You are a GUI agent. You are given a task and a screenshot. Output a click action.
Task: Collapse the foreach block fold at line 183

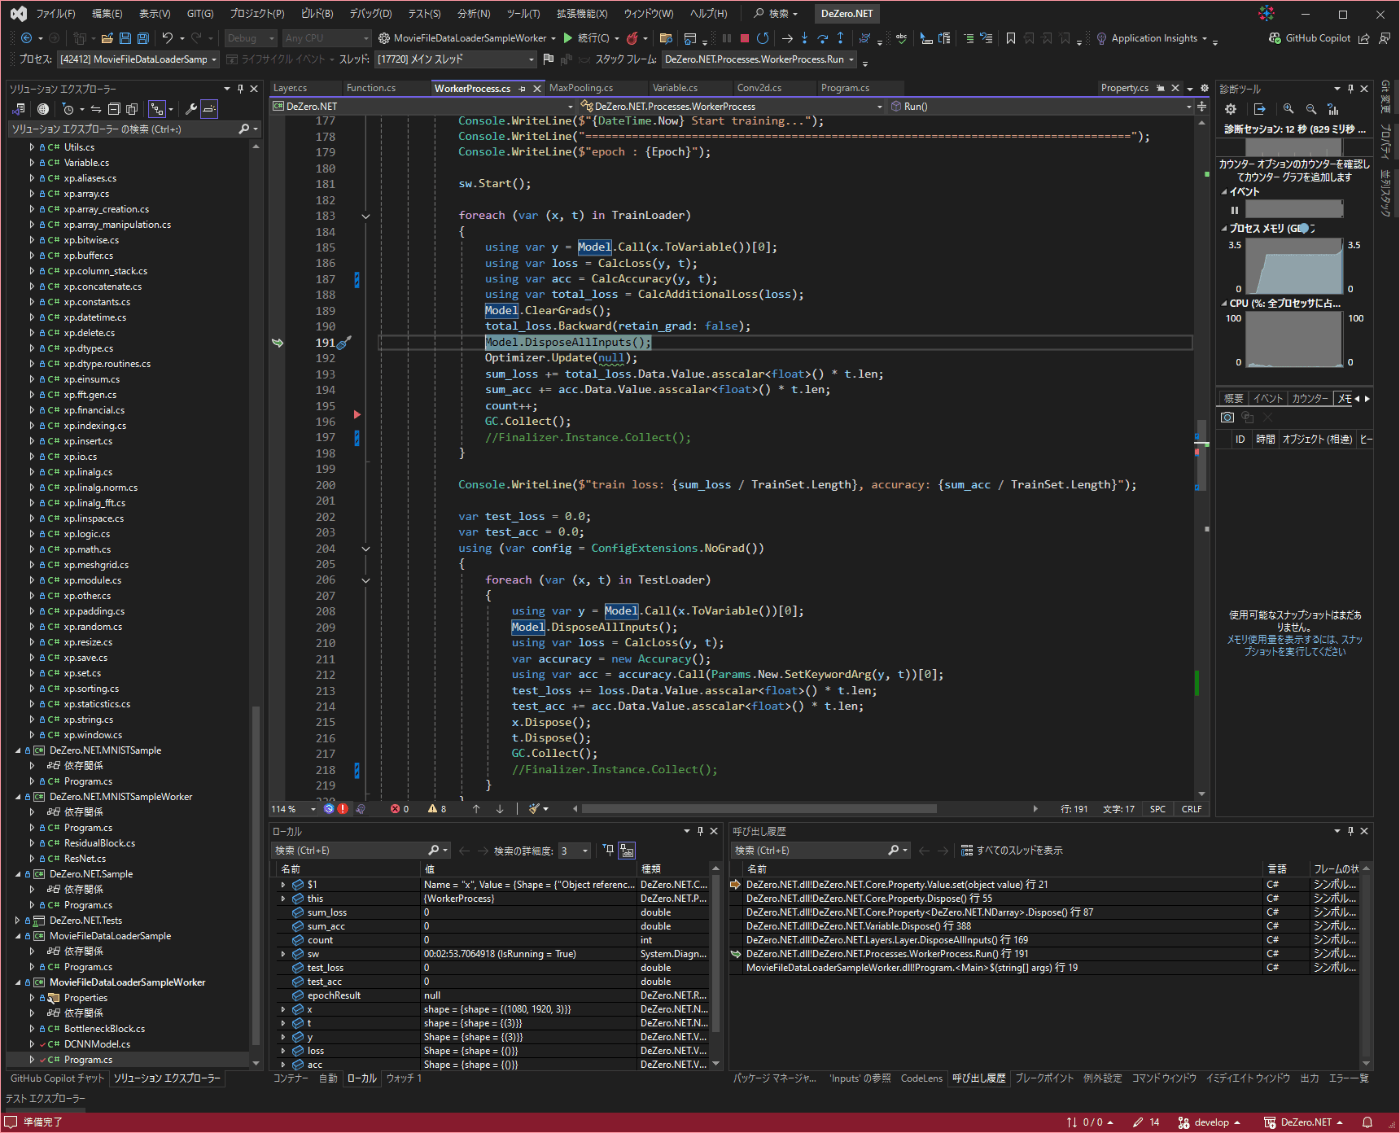(x=365, y=216)
